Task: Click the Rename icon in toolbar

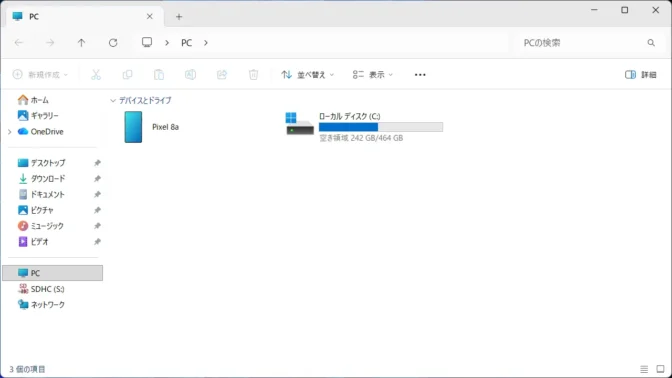Action: pos(190,75)
